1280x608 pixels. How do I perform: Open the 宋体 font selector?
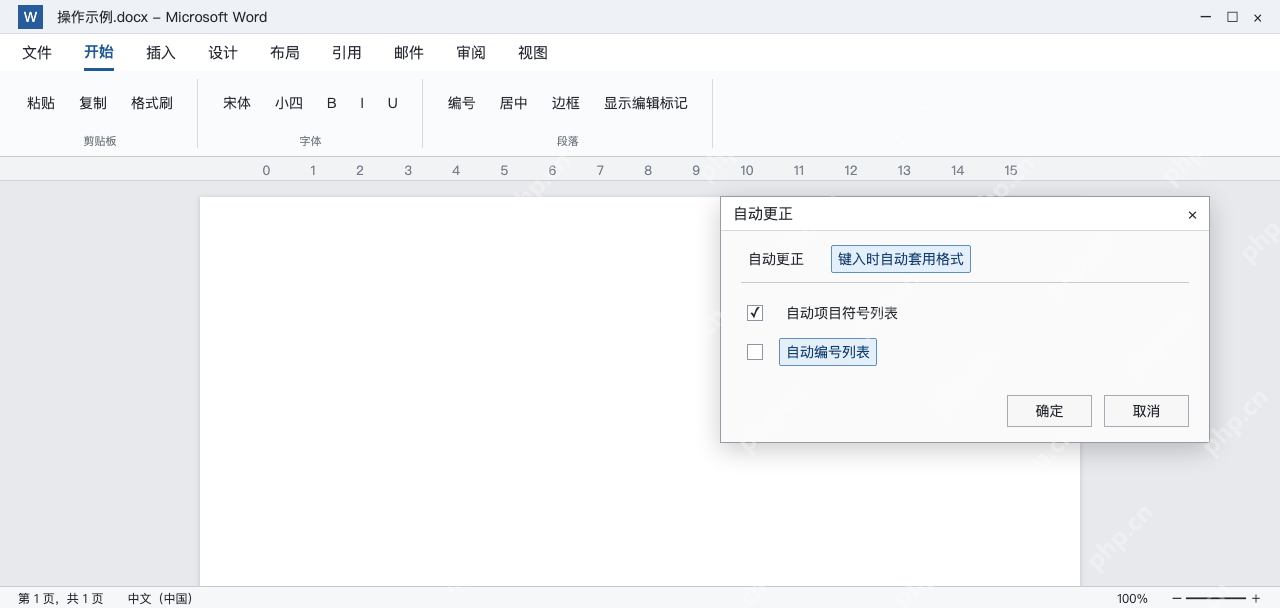tap(237, 103)
